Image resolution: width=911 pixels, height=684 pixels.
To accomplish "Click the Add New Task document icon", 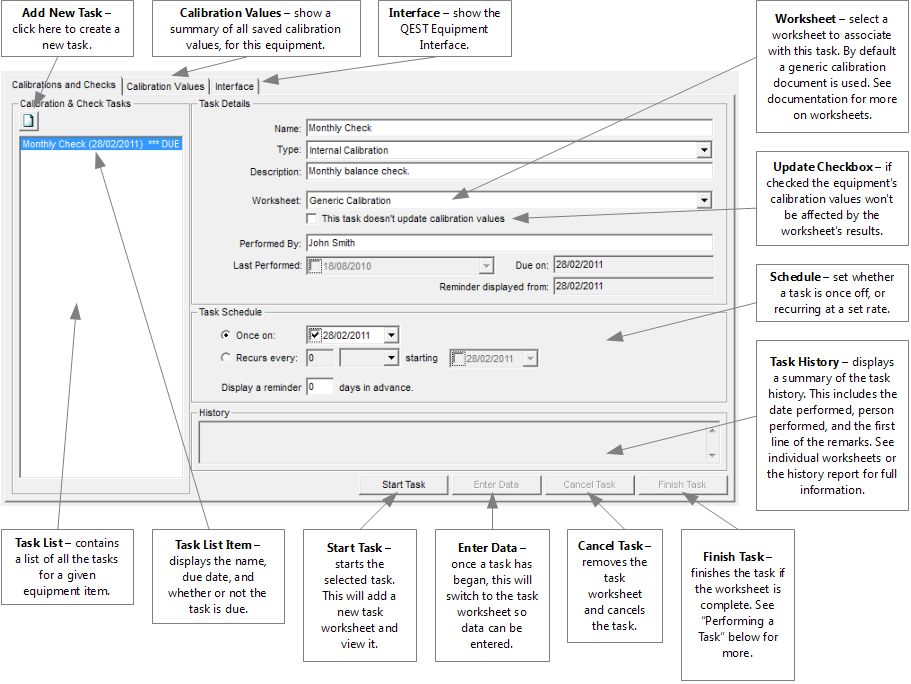I will click(x=29, y=121).
